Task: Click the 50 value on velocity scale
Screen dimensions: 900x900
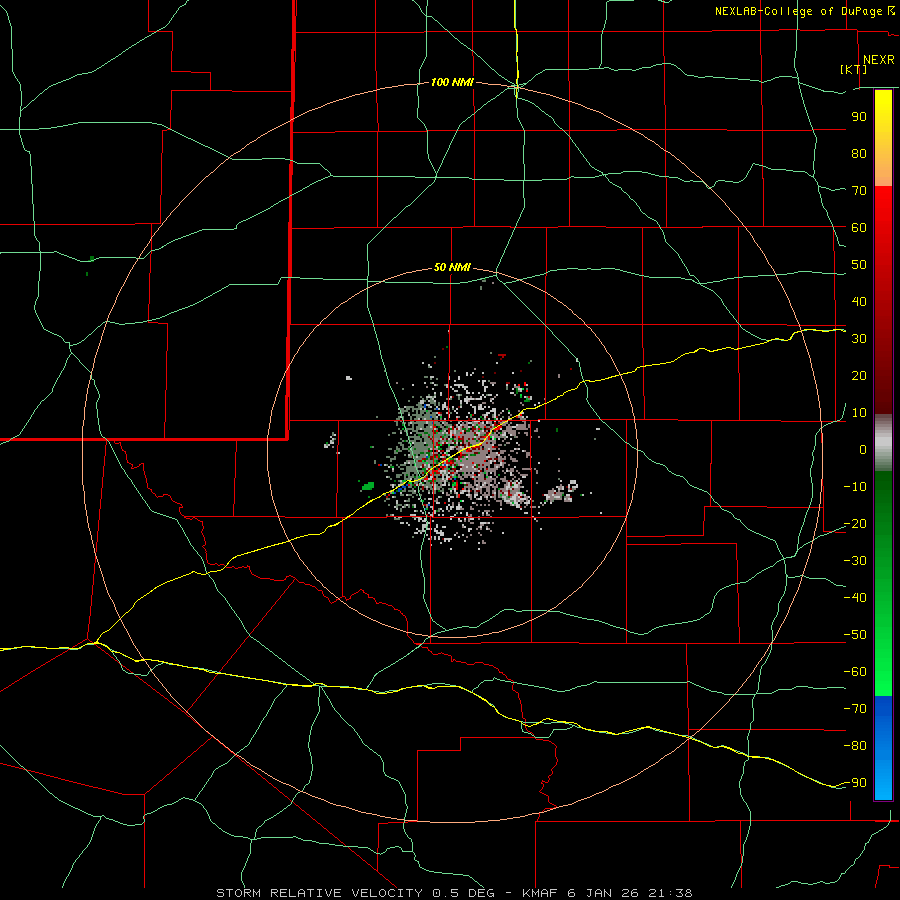Action: [859, 265]
